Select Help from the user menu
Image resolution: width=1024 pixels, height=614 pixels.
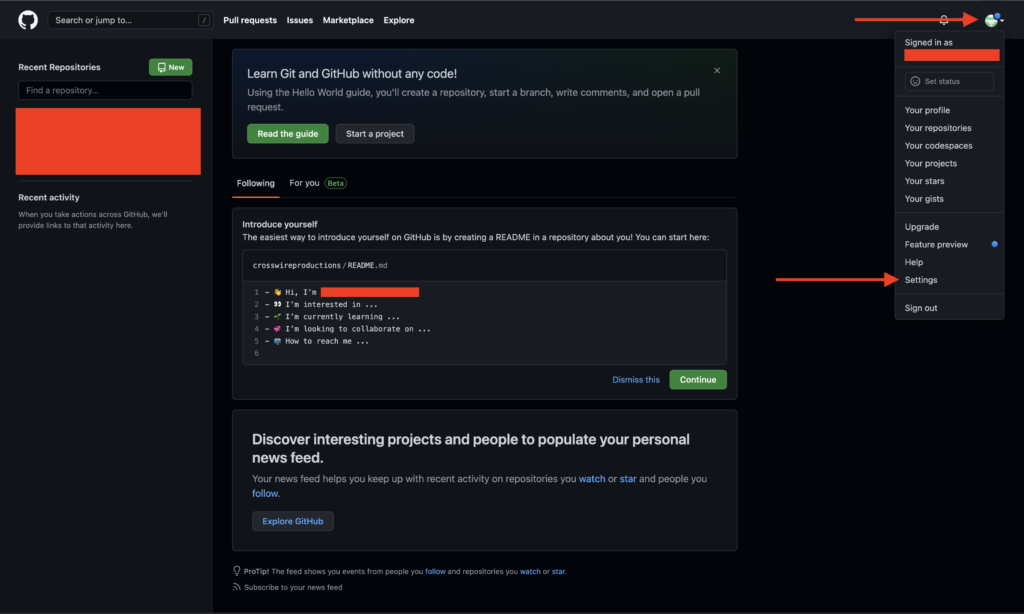tap(914, 262)
